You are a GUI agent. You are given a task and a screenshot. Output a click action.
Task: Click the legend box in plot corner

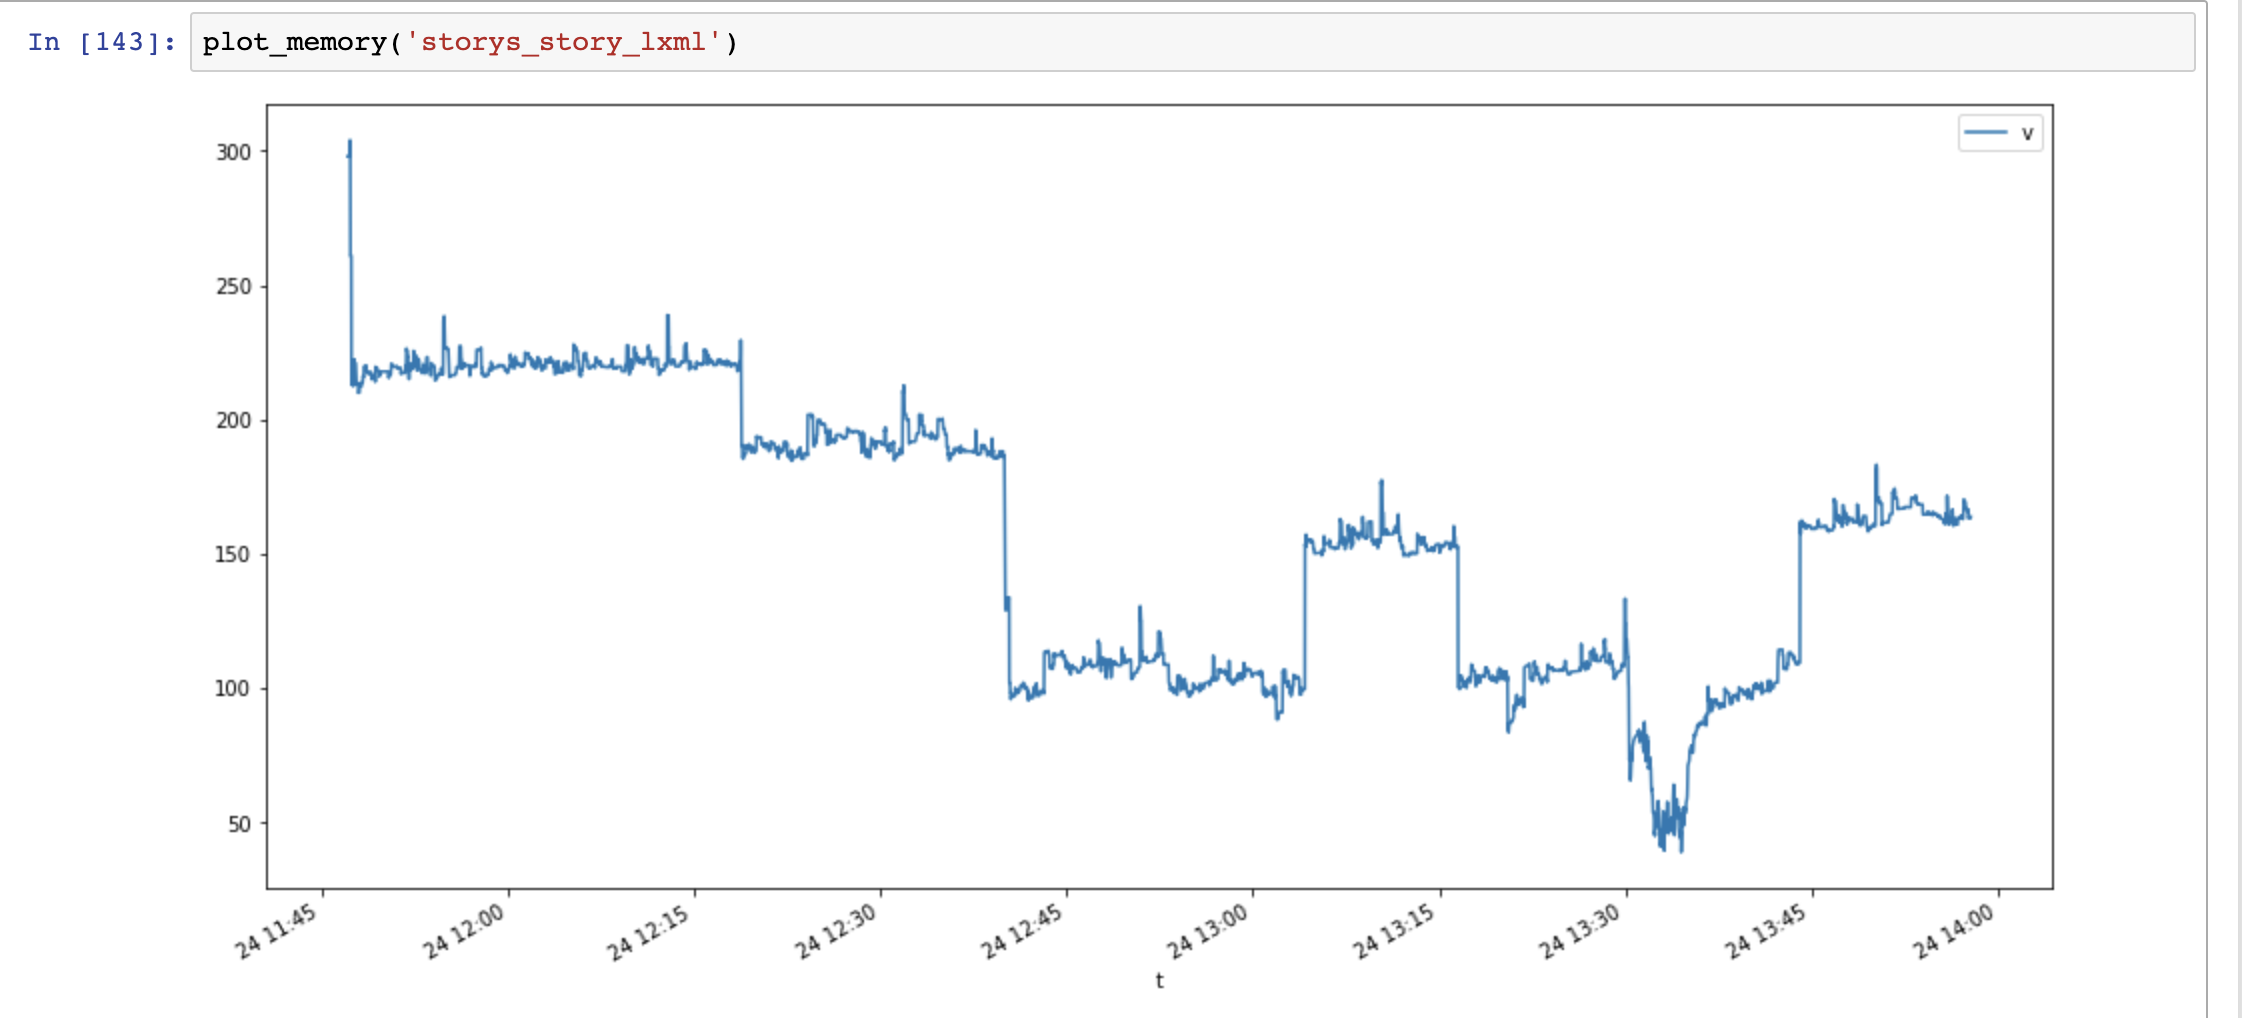coord(2000,131)
